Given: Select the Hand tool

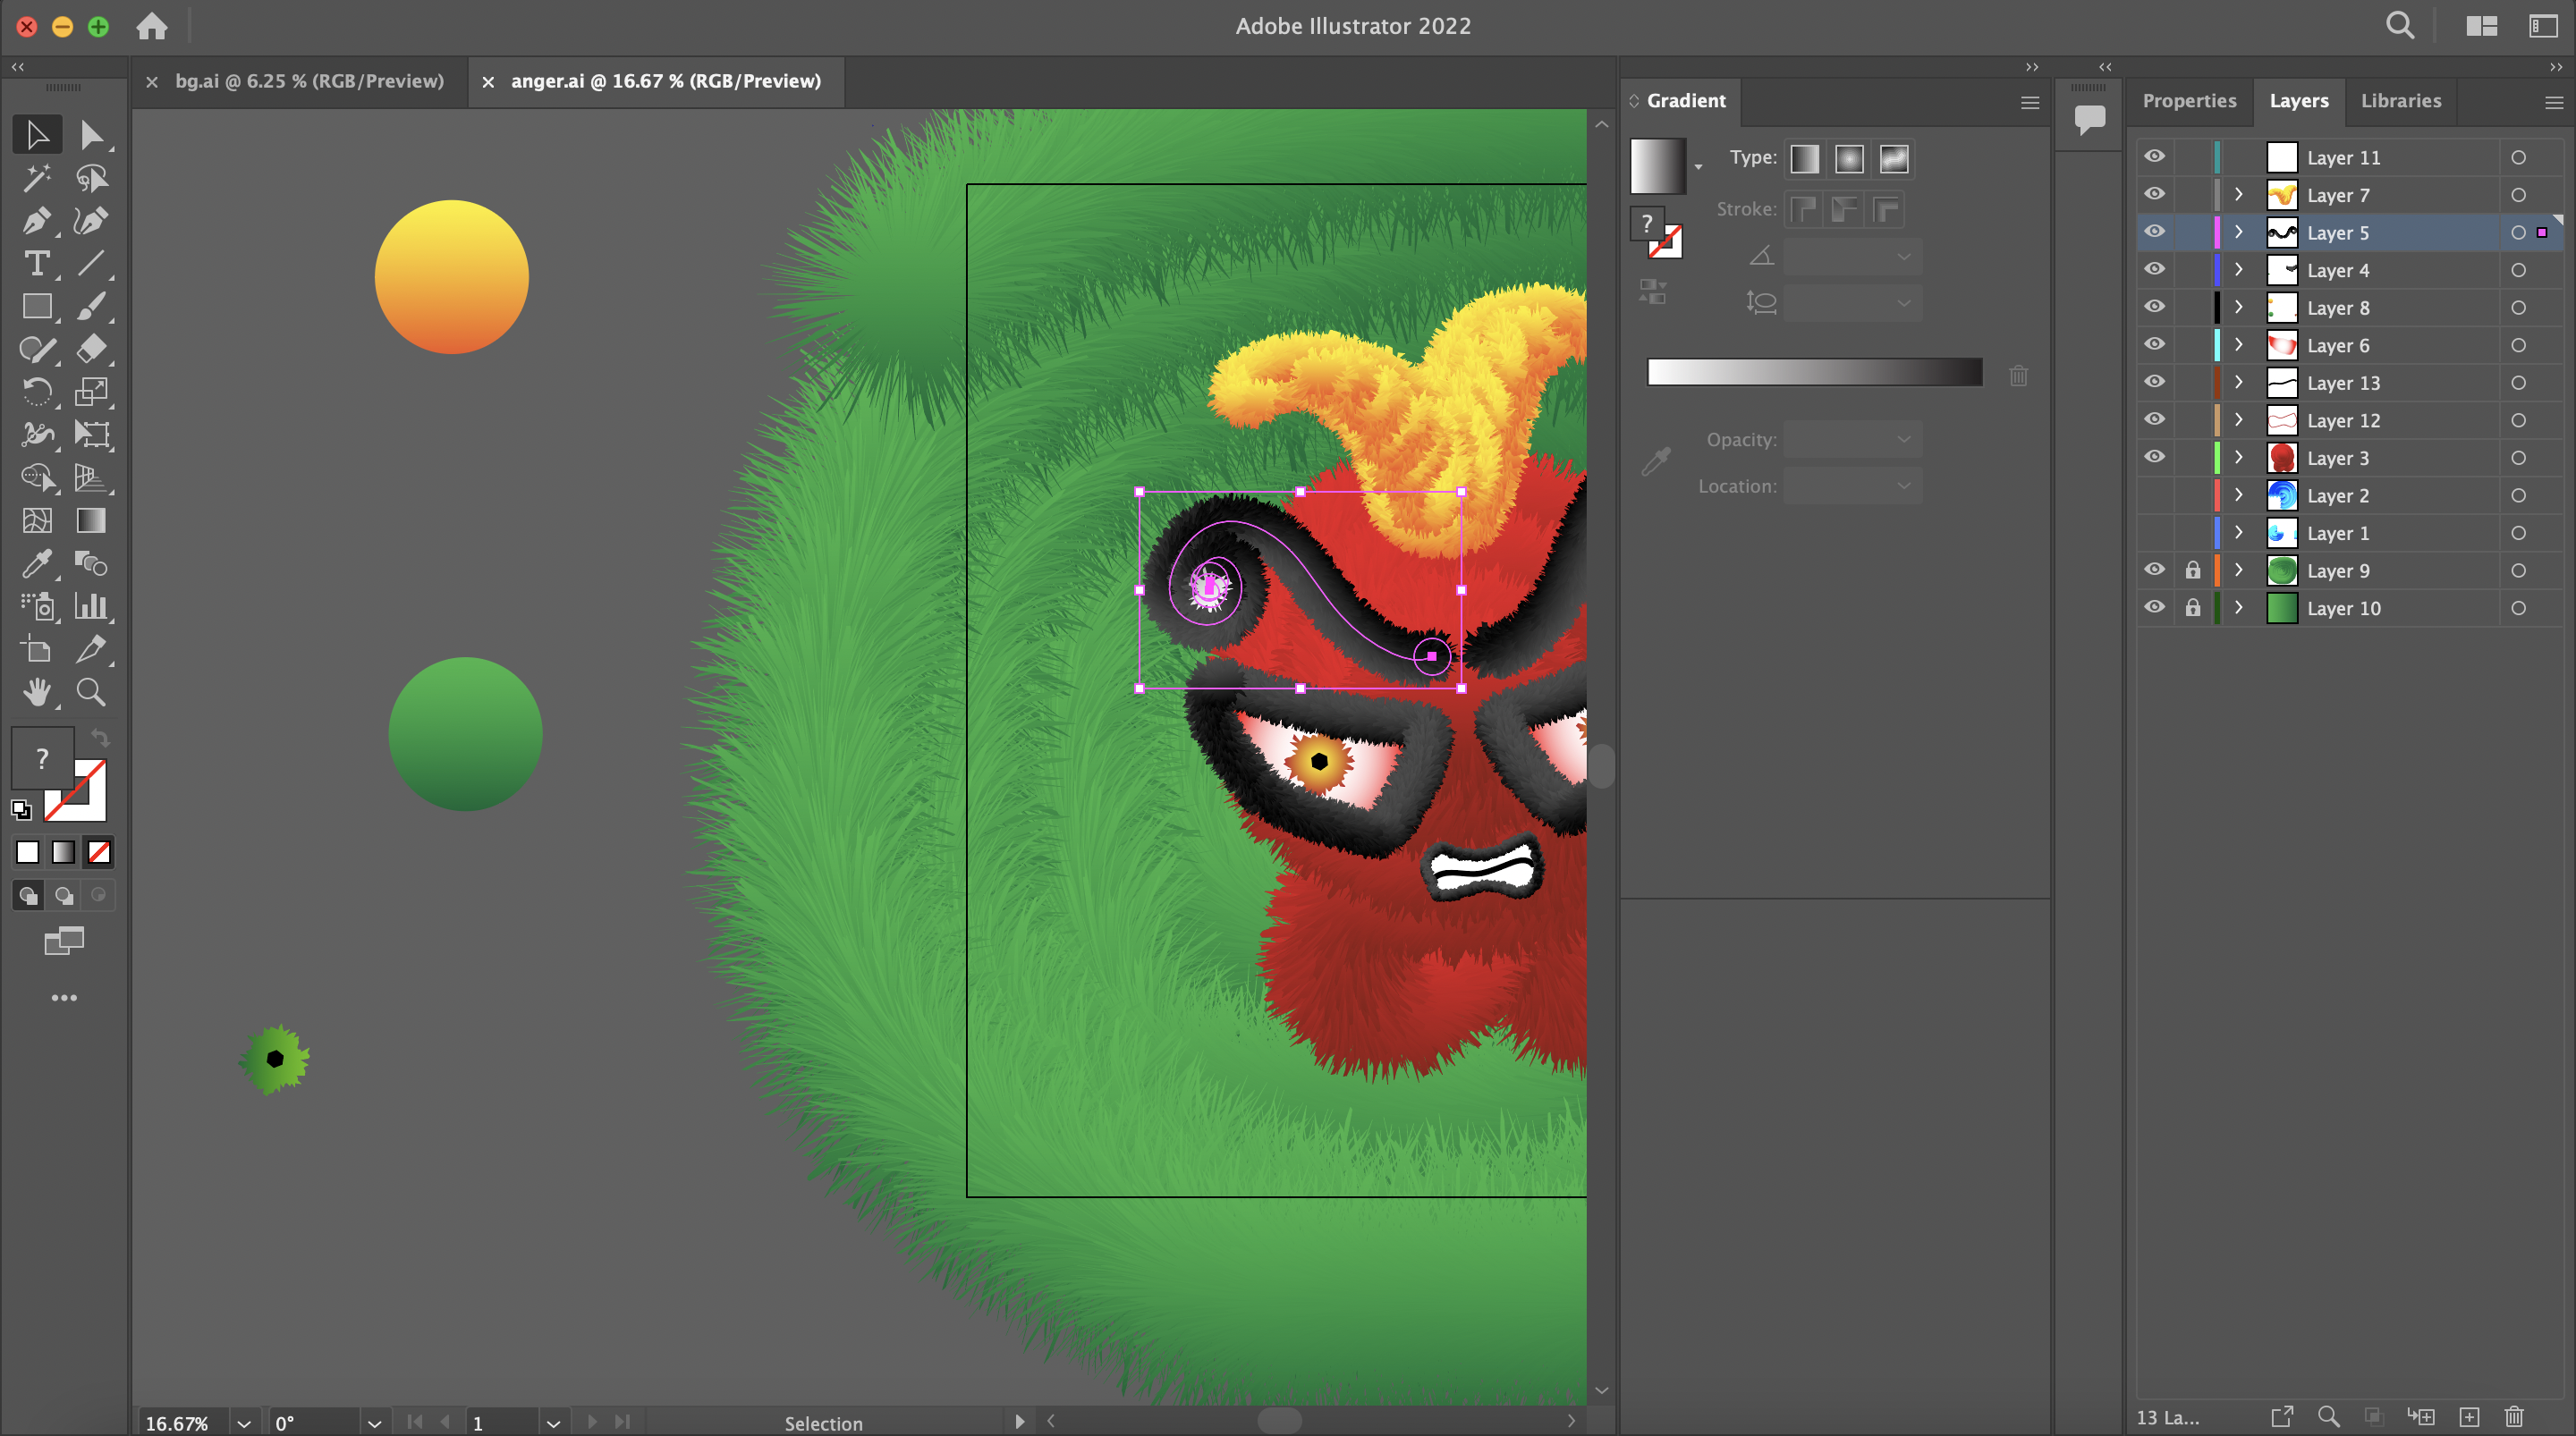Looking at the screenshot, I should click(37, 692).
